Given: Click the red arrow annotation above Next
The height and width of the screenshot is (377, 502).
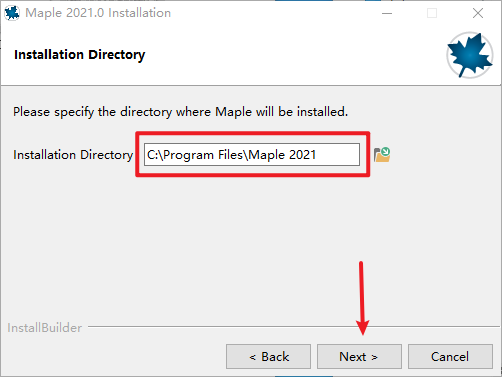Looking at the screenshot, I should point(362,298).
